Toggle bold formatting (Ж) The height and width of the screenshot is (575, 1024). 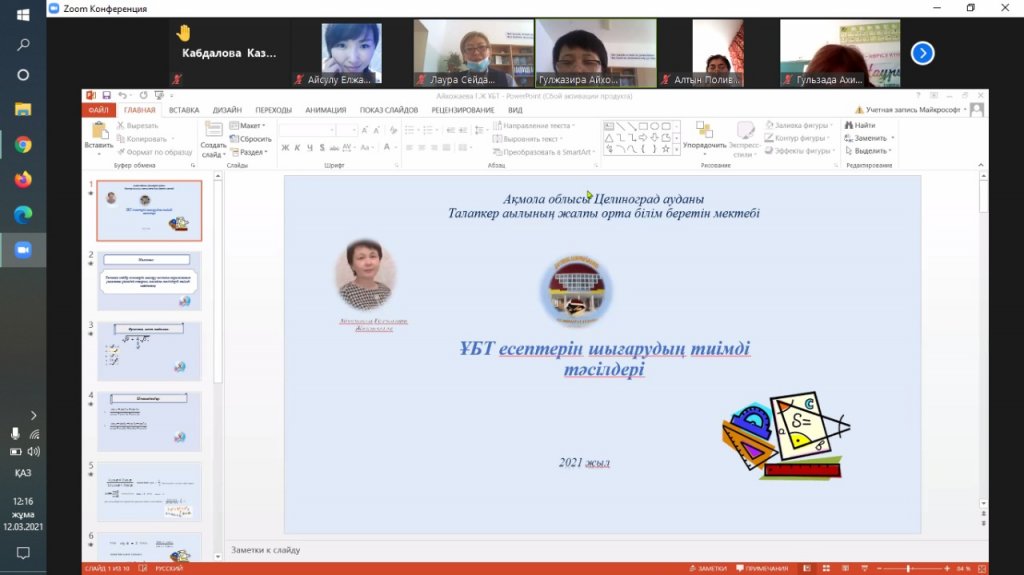pyautogui.click(x=284, y=148)
